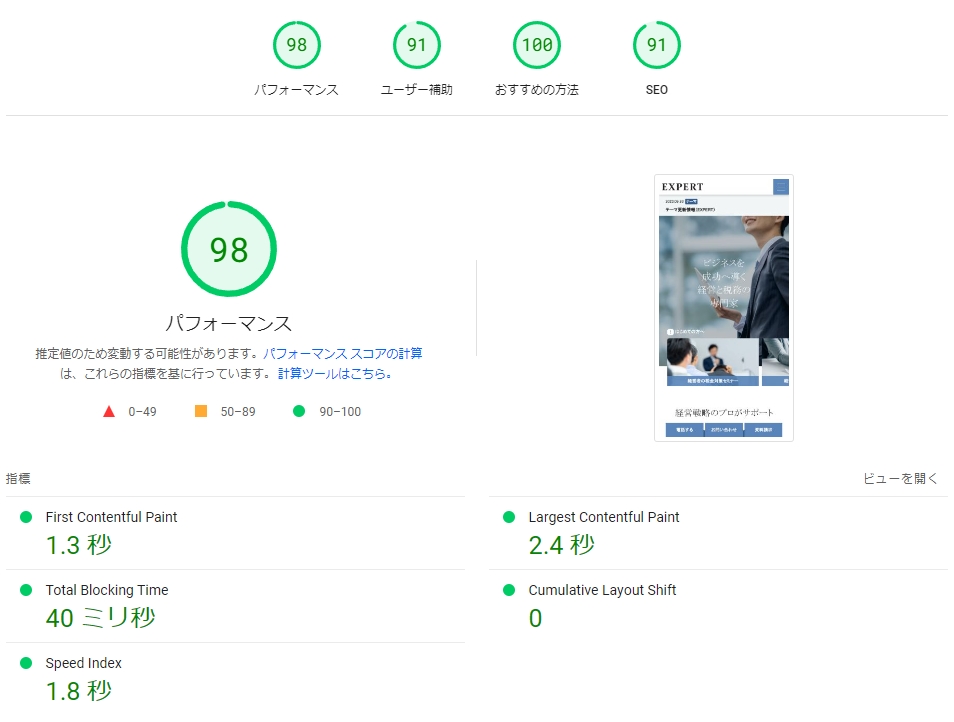Image resolution: width=954 pixels, height=722 pixels.
Task: Select the ユーザー補助 category label
Action: coord(416,90)
